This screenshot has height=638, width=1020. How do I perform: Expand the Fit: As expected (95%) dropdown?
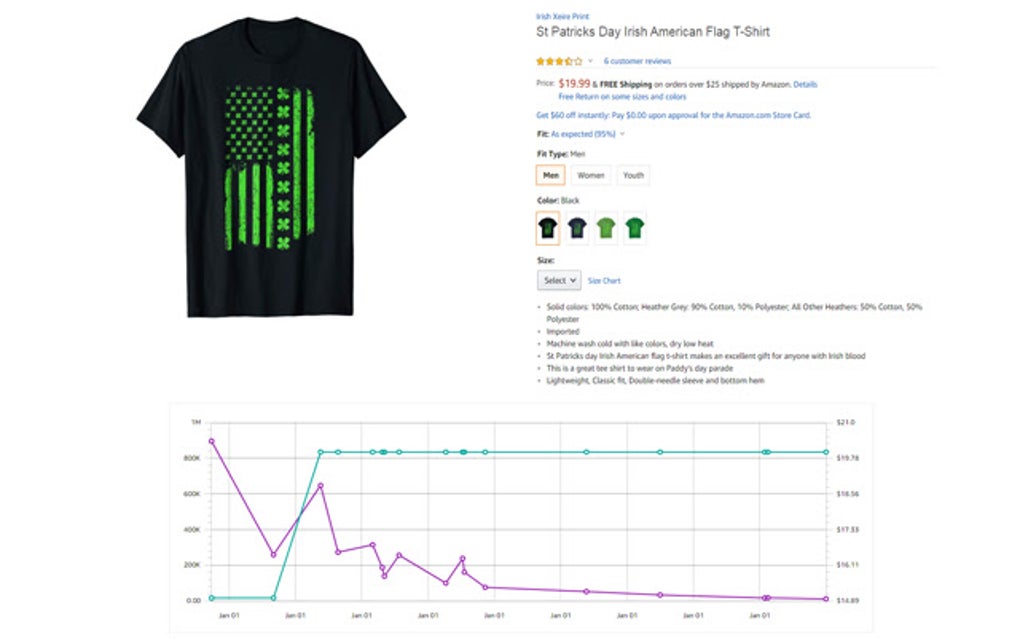click(622, 133)
